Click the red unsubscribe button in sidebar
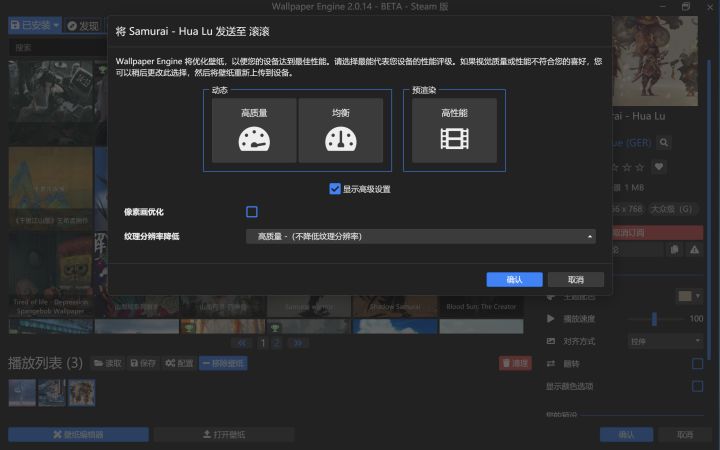Screen dimensions: 720x450 [x=658, y=233]
